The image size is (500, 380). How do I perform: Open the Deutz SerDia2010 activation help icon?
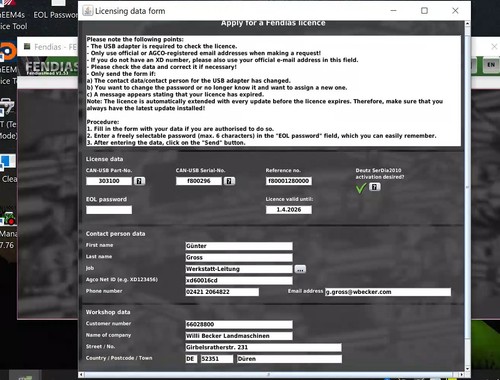375,187
